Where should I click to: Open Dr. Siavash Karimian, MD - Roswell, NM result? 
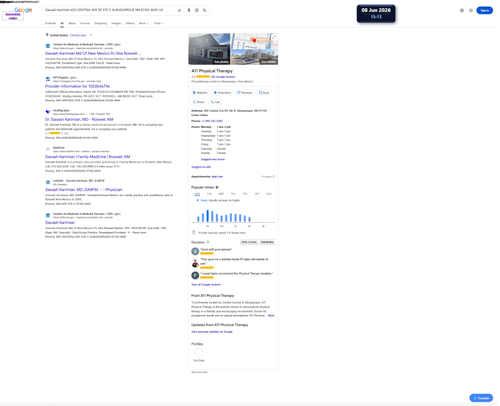[79, 119]
